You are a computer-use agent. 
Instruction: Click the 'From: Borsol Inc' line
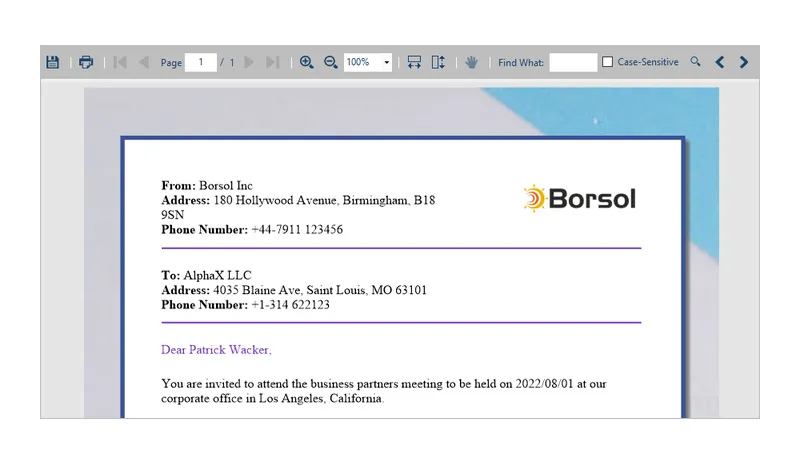click(x=207, y=186)
